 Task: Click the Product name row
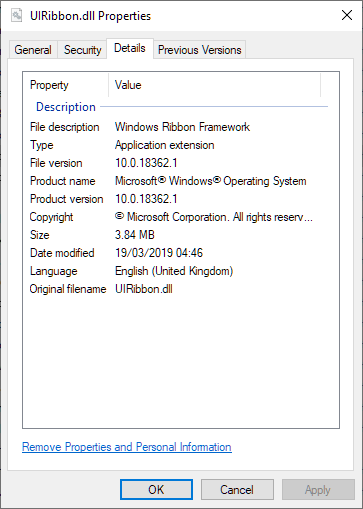179,181
